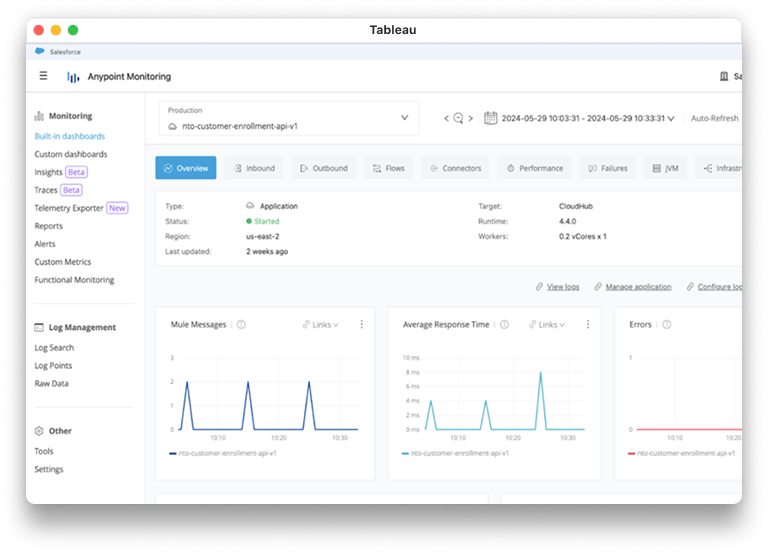Click the zoom out time range magnifier
Screen dimensions: 768x552
point(458,118)
